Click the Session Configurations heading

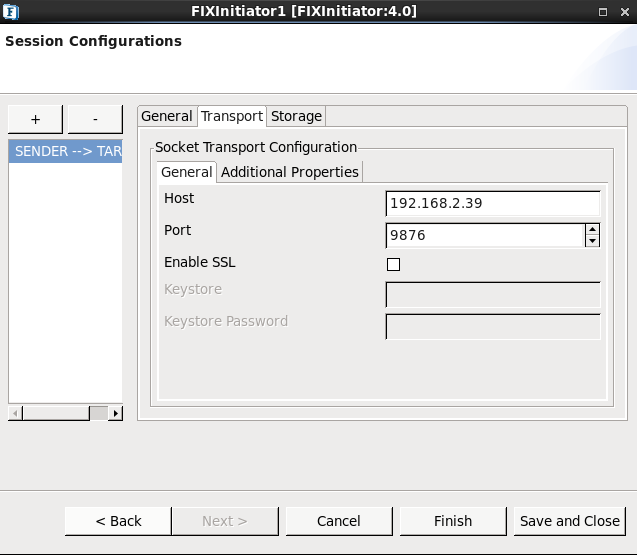point(93,41)
